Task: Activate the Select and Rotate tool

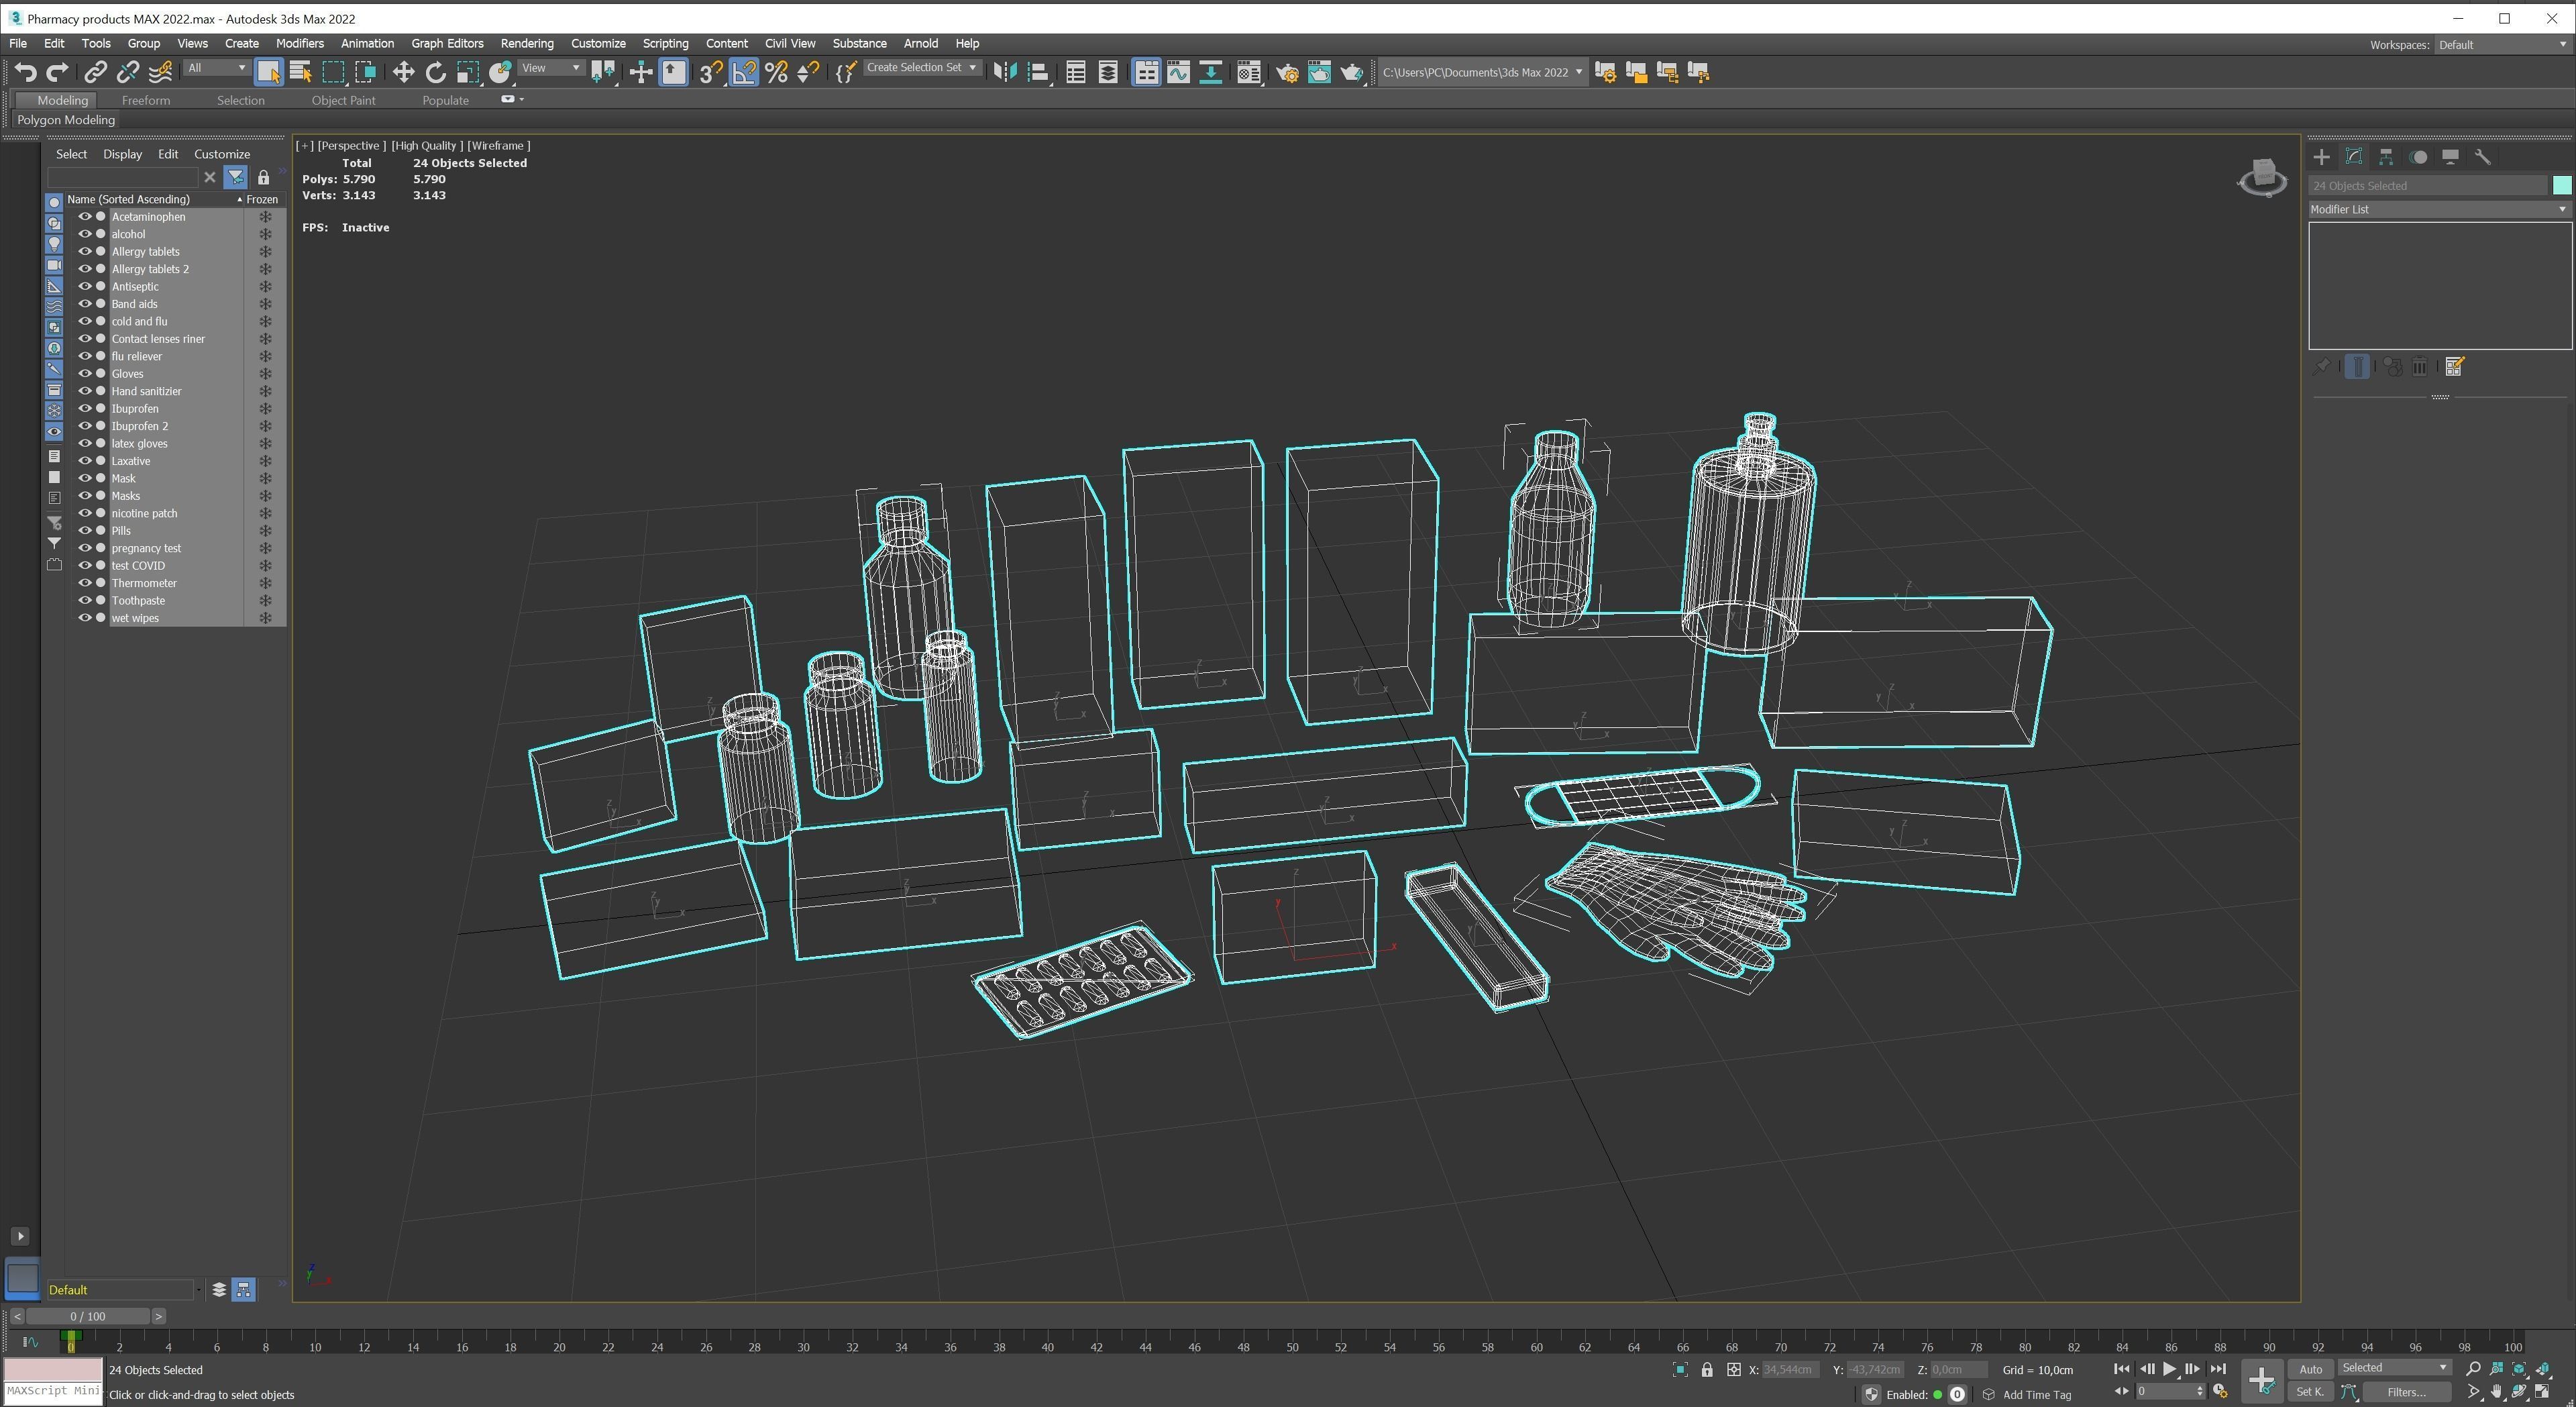Action: pos(435,72)
